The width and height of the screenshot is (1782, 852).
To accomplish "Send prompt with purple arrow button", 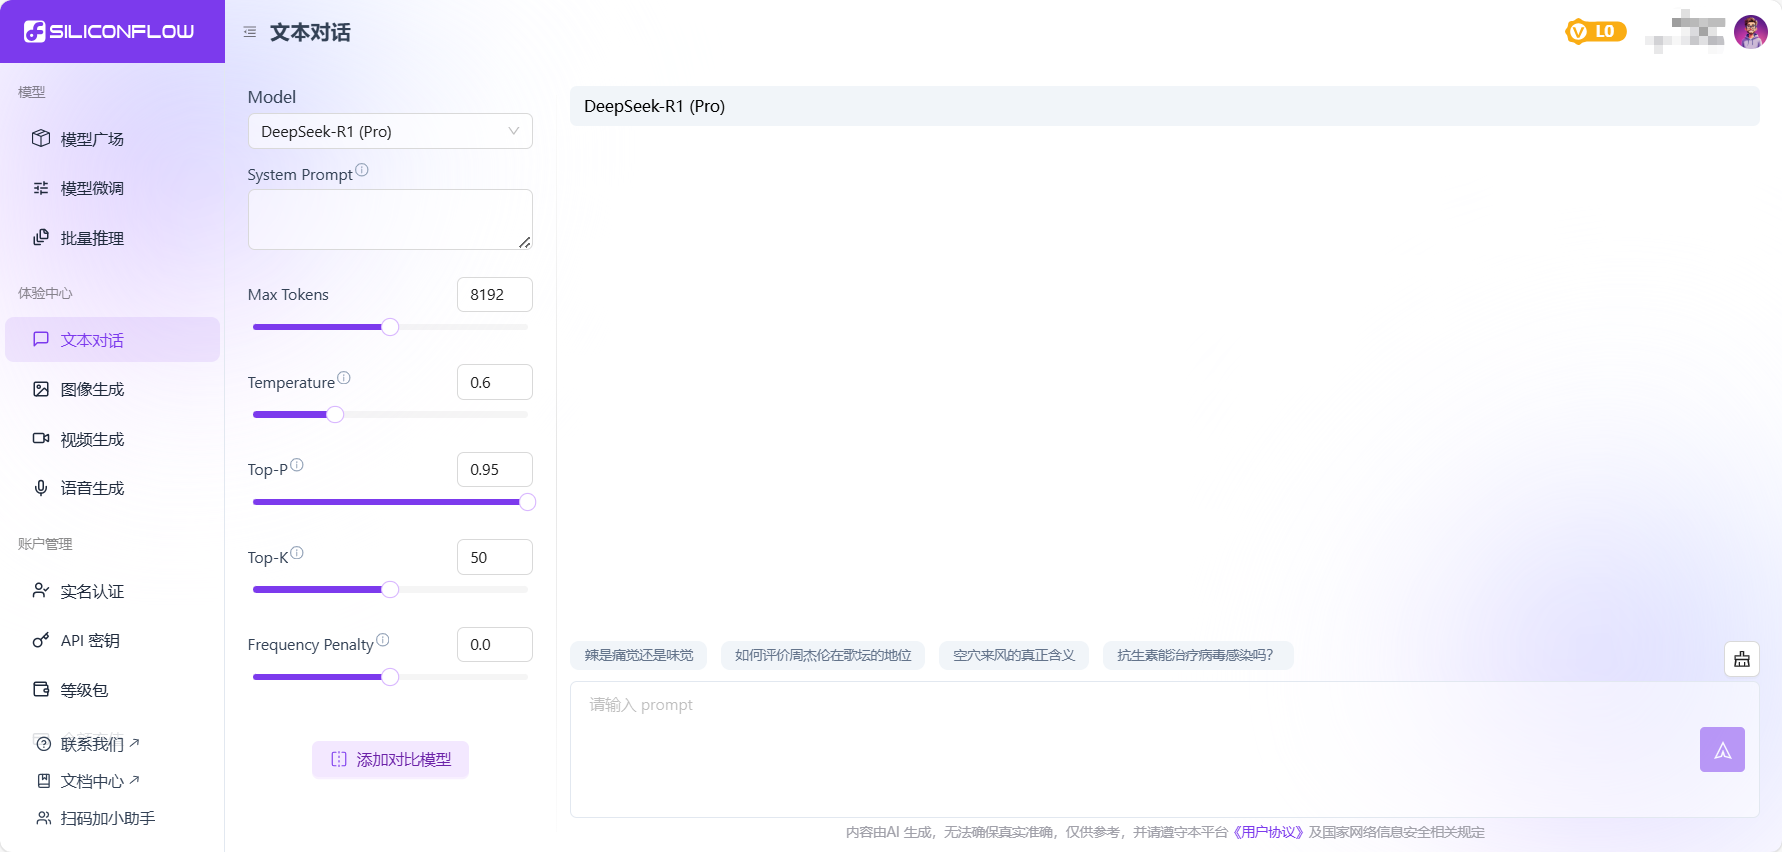I will [1722, 749].
